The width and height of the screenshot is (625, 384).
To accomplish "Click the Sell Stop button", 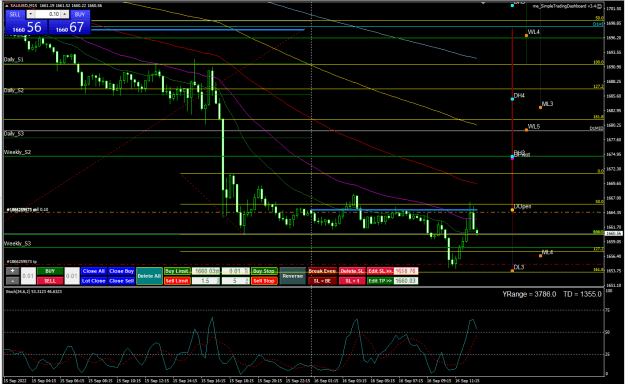I will pyautogui.click(x=264, y=281).
